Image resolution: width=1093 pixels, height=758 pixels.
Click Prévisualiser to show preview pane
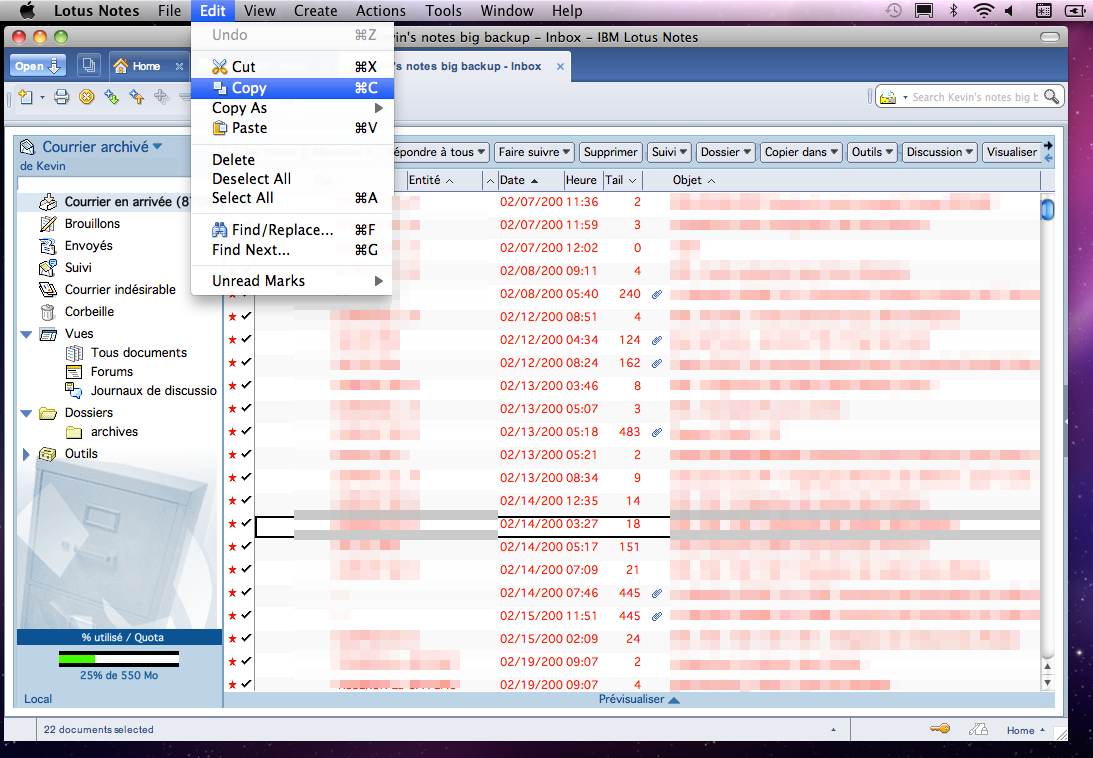(639, 699)
